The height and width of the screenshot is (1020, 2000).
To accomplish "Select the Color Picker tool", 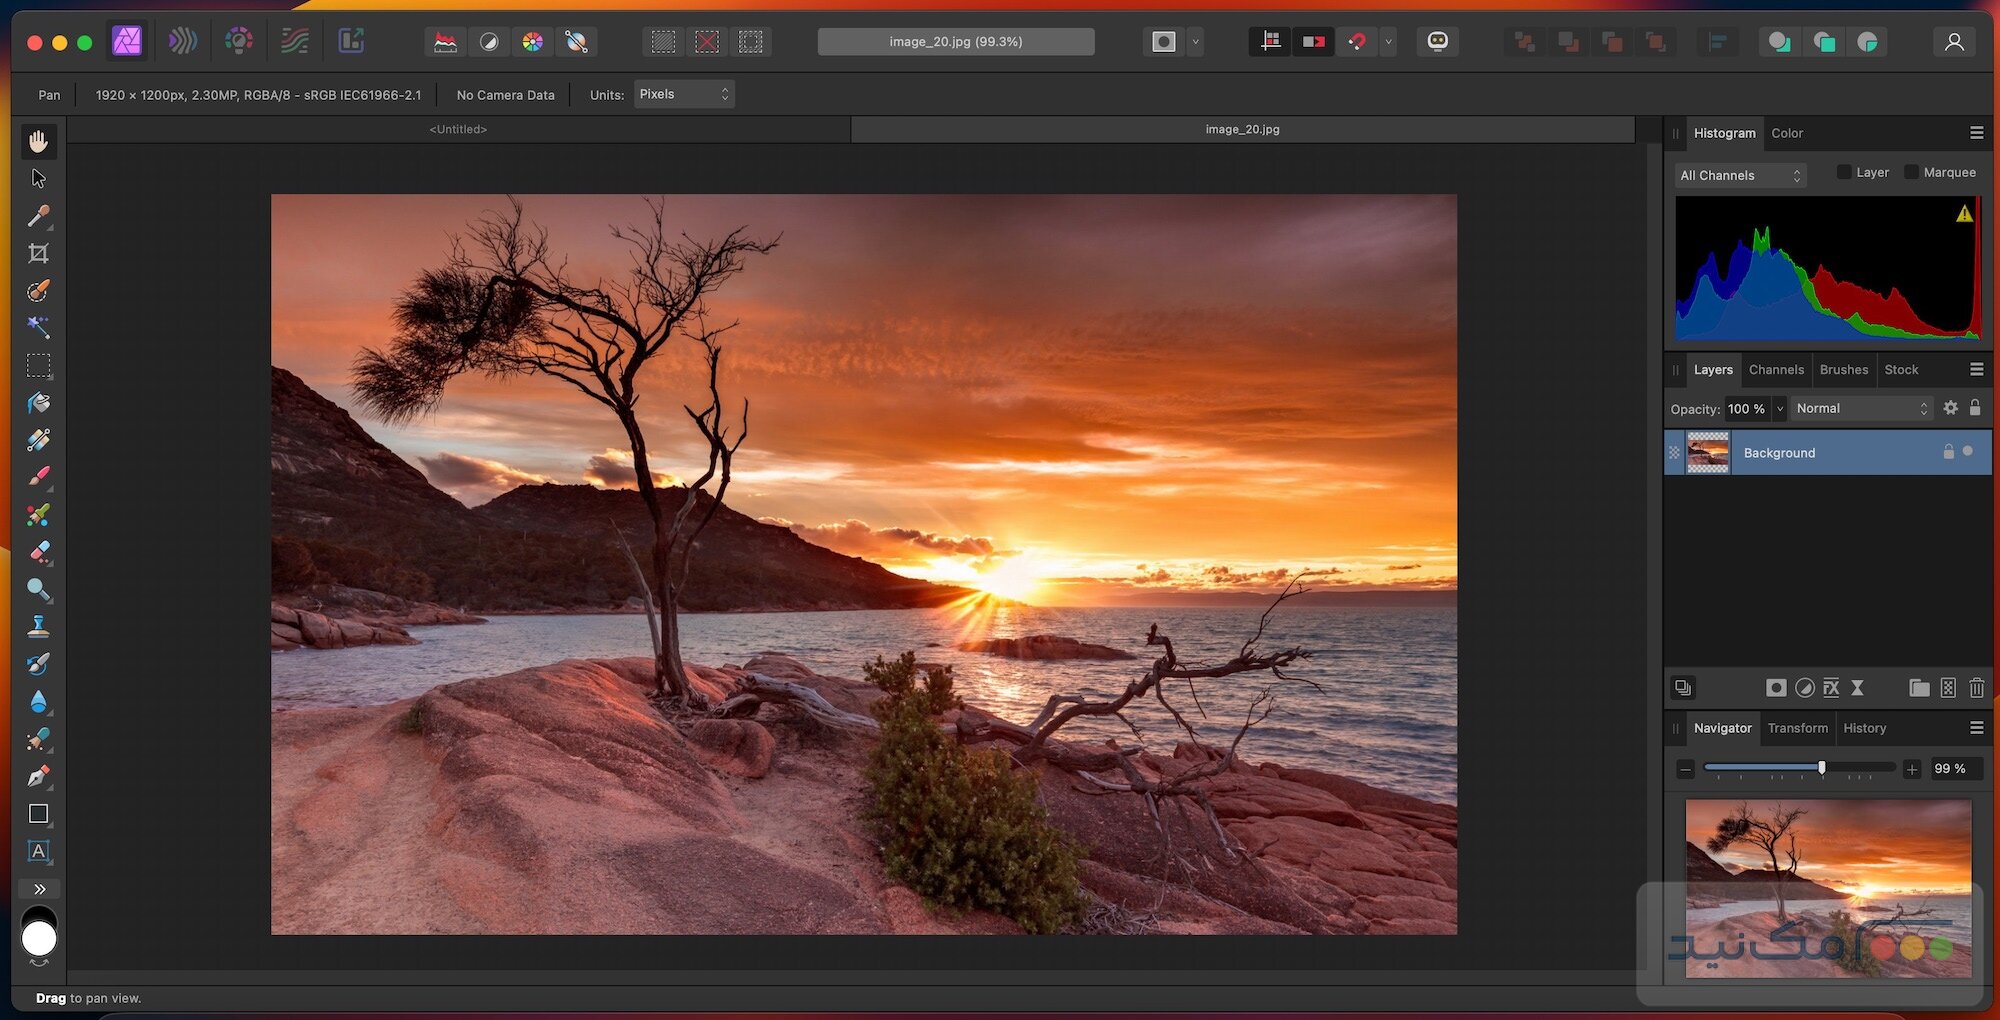I will click(39, 216).
